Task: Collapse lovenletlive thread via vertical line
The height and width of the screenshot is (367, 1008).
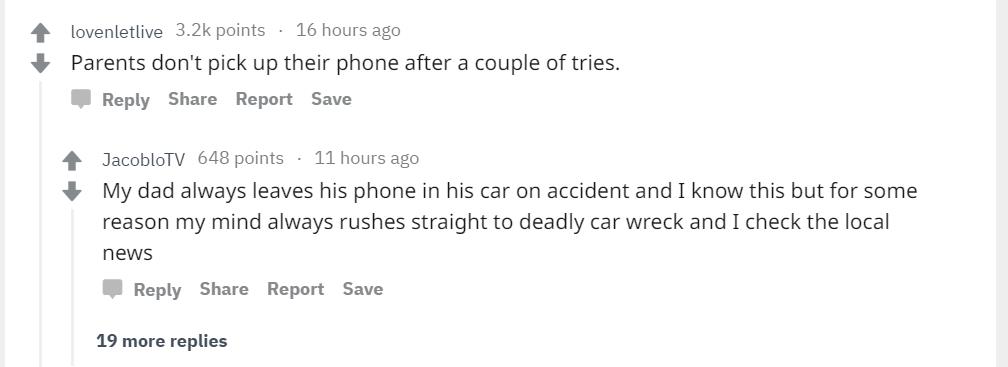Action: 40,224
